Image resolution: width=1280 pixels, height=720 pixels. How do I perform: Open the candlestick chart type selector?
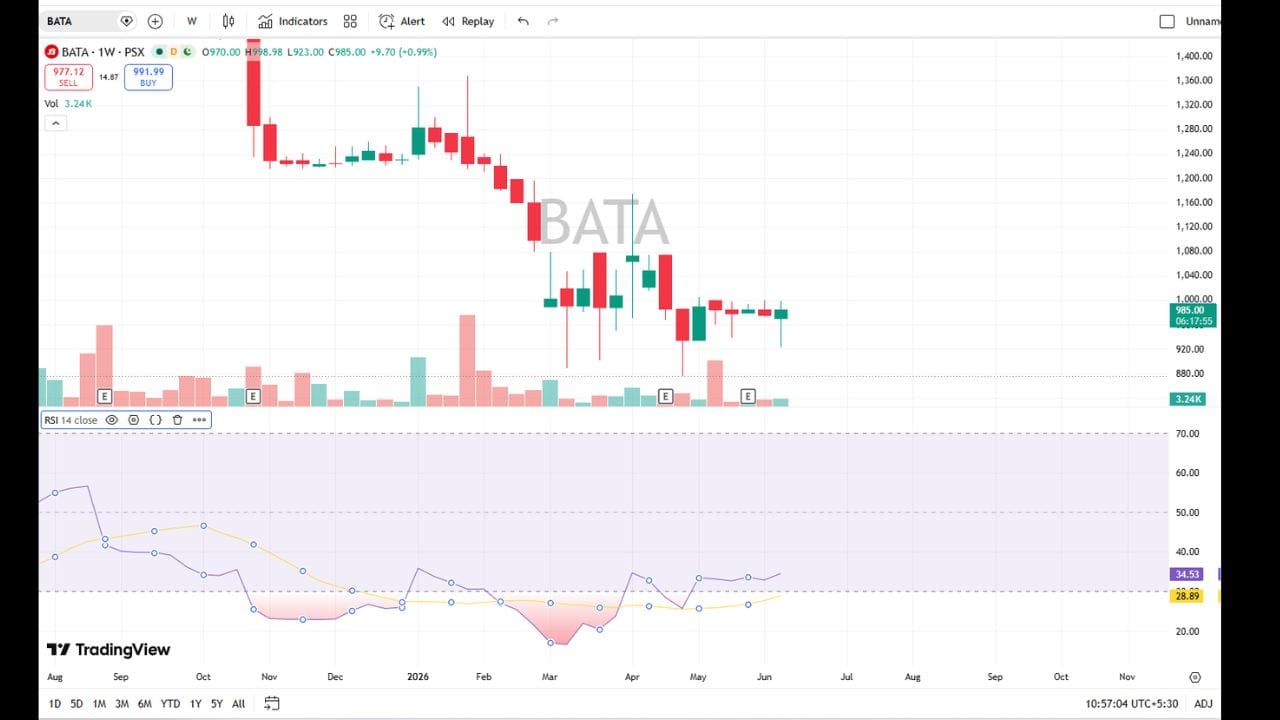tap(229, 21)
